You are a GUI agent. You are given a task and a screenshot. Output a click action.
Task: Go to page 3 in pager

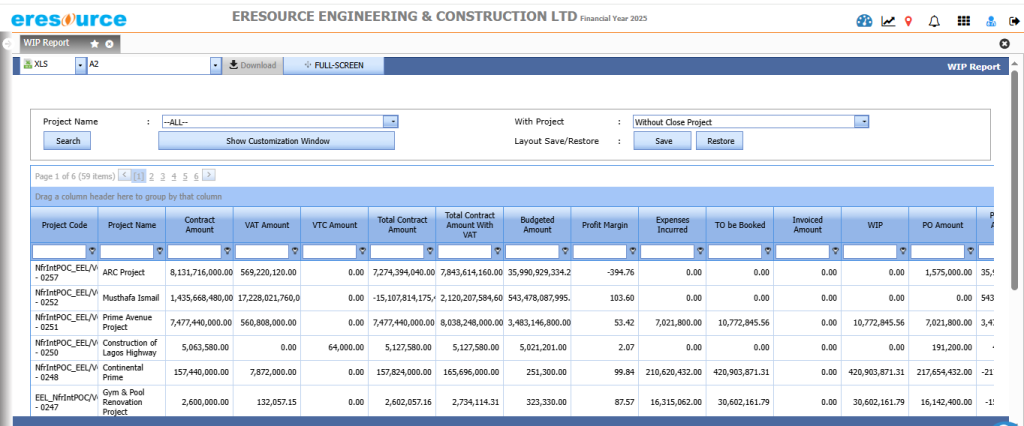(x=163, y=175)
